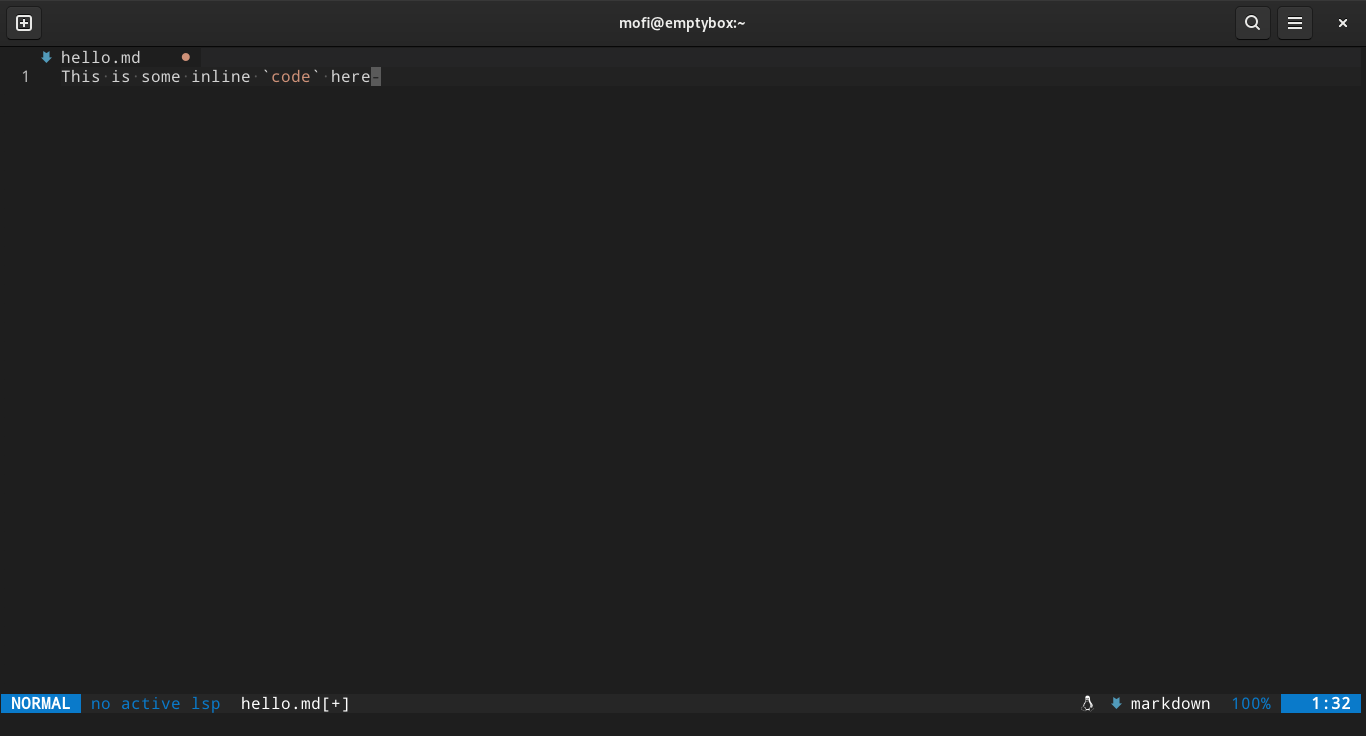Screen dimensions: 1366x736
Task: Open a new terminal tab with the plus icon
Action: (x=23, y=22)
